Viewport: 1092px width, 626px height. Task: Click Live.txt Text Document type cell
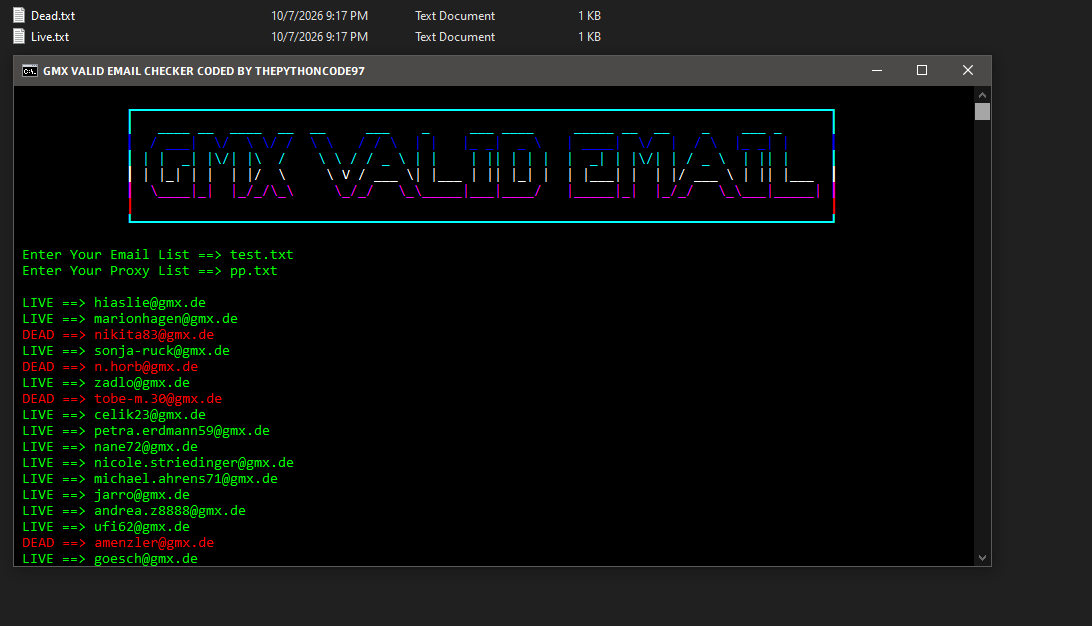[455, 36]
